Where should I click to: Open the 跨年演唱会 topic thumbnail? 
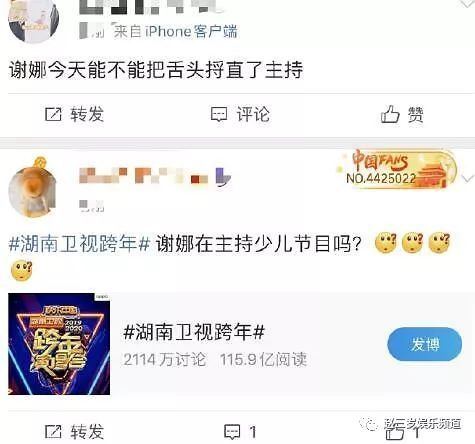tap(59, 344)
